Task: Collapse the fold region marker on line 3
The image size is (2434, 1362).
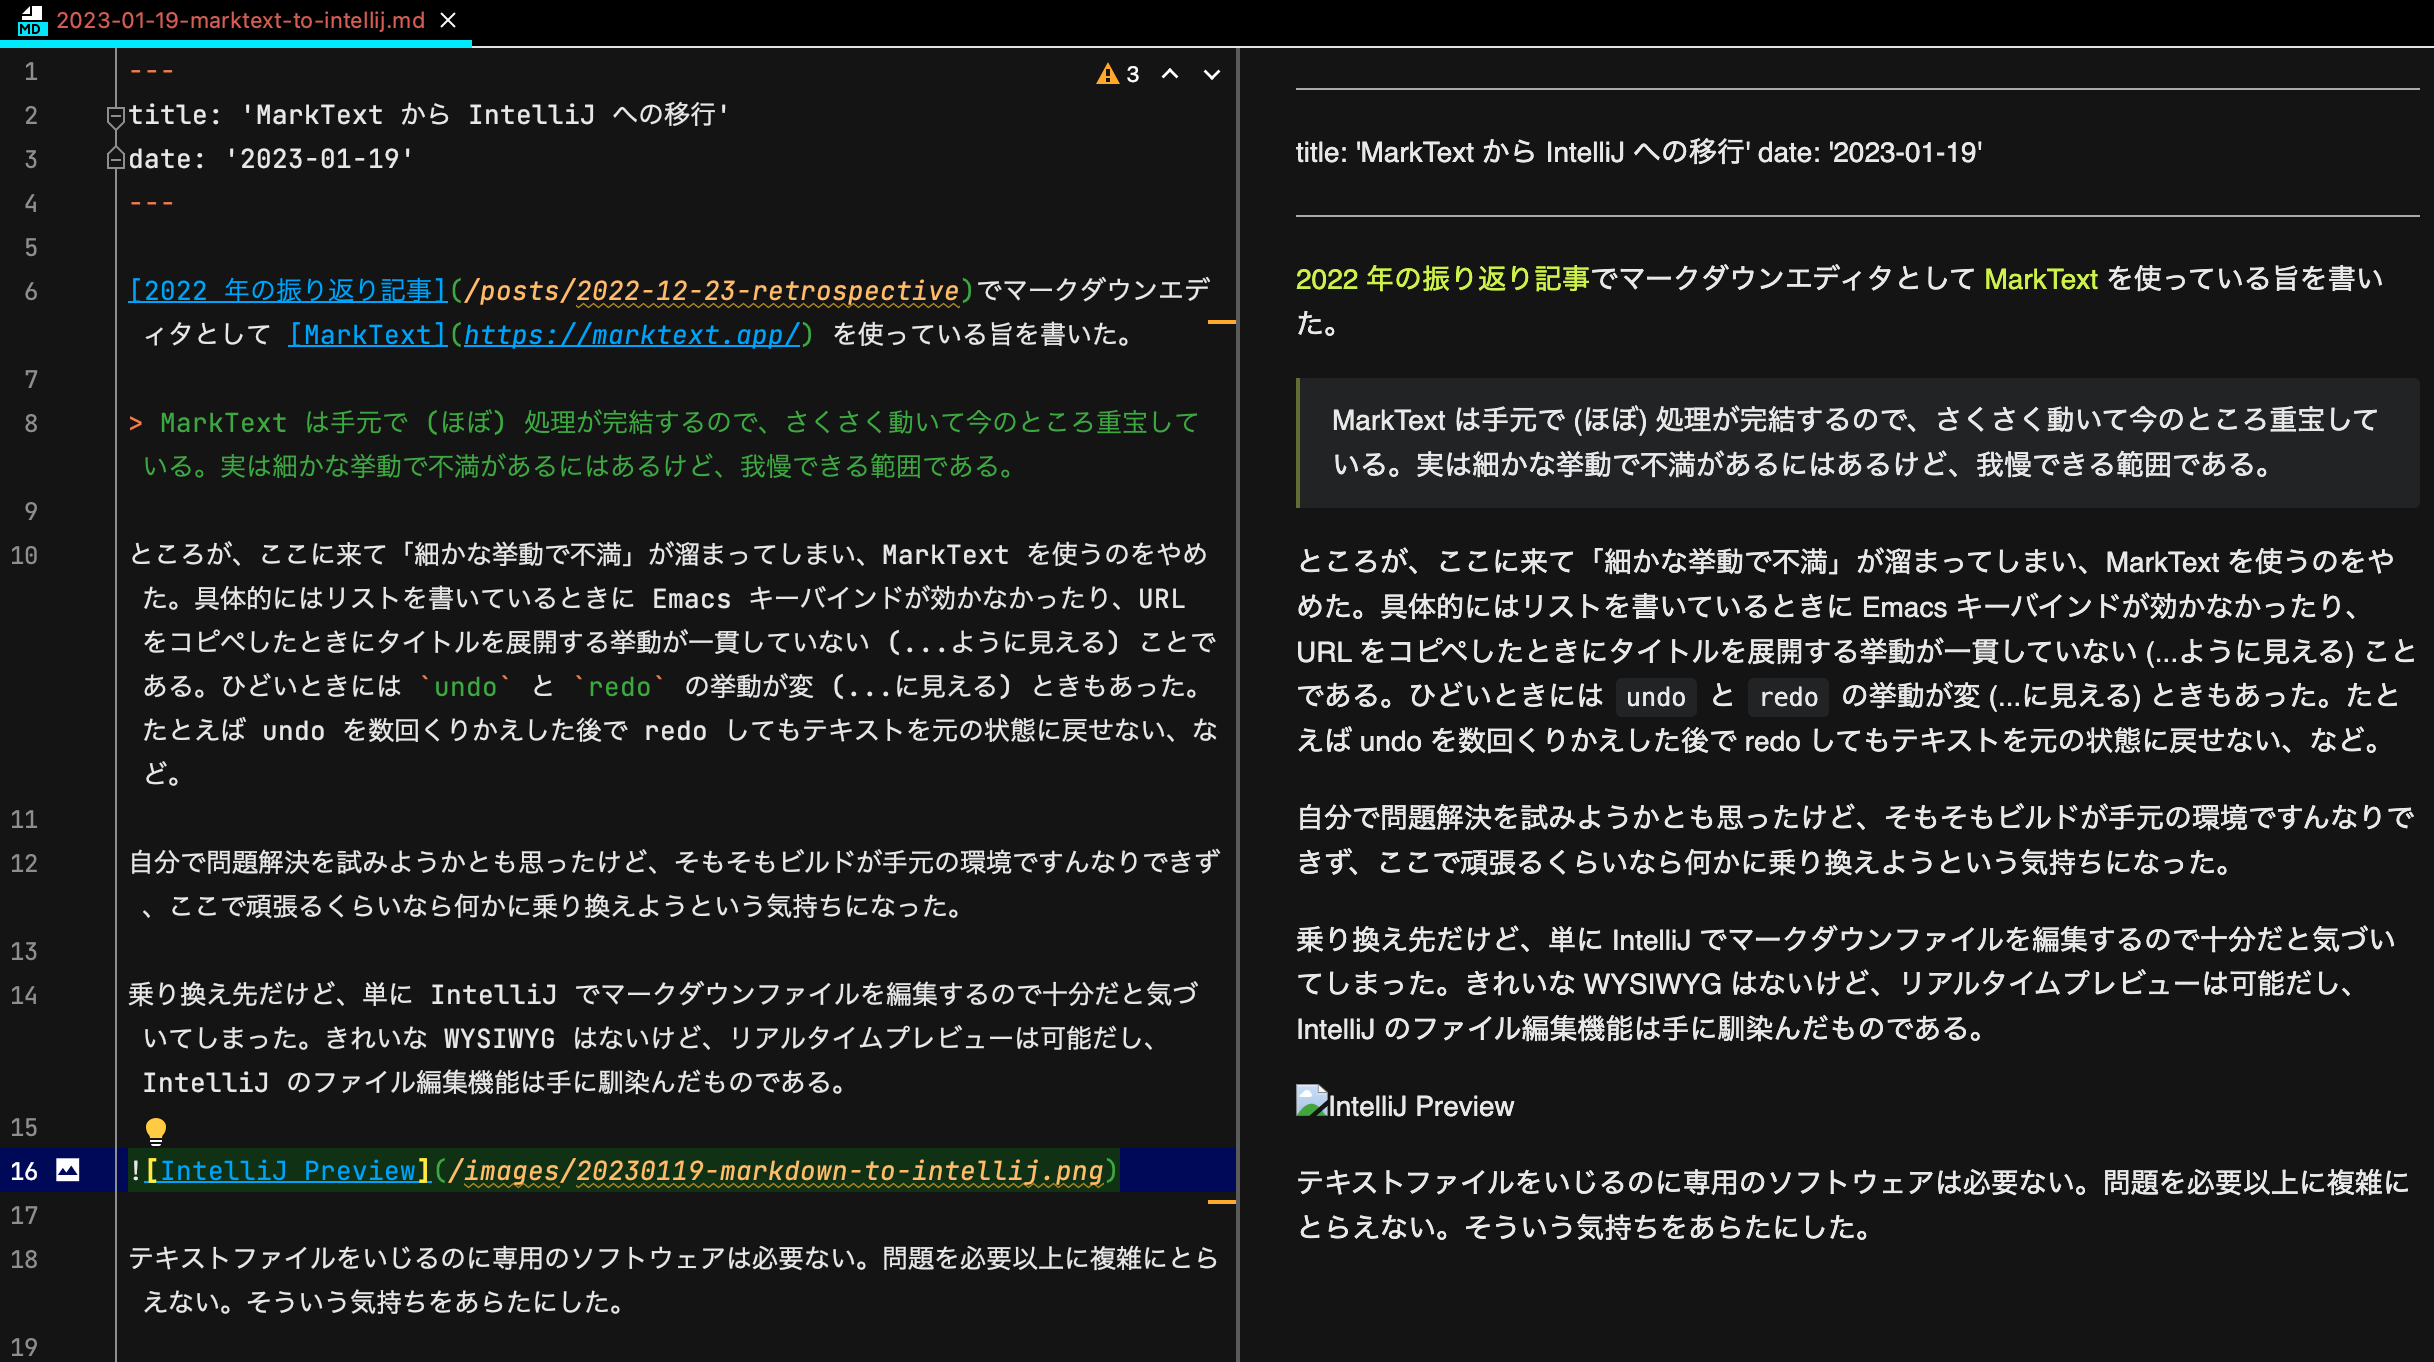Action: 114,157
